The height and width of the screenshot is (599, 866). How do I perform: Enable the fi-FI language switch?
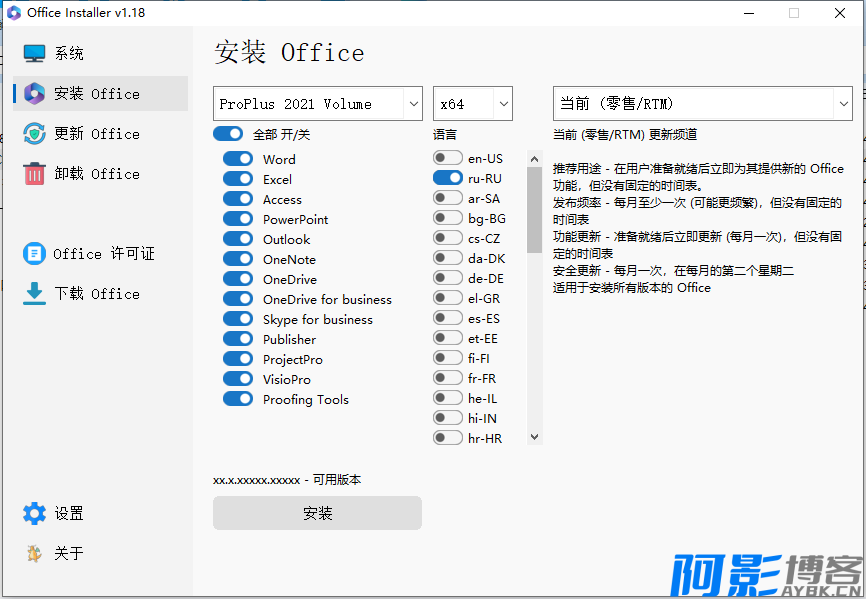(x=447, y=358)
